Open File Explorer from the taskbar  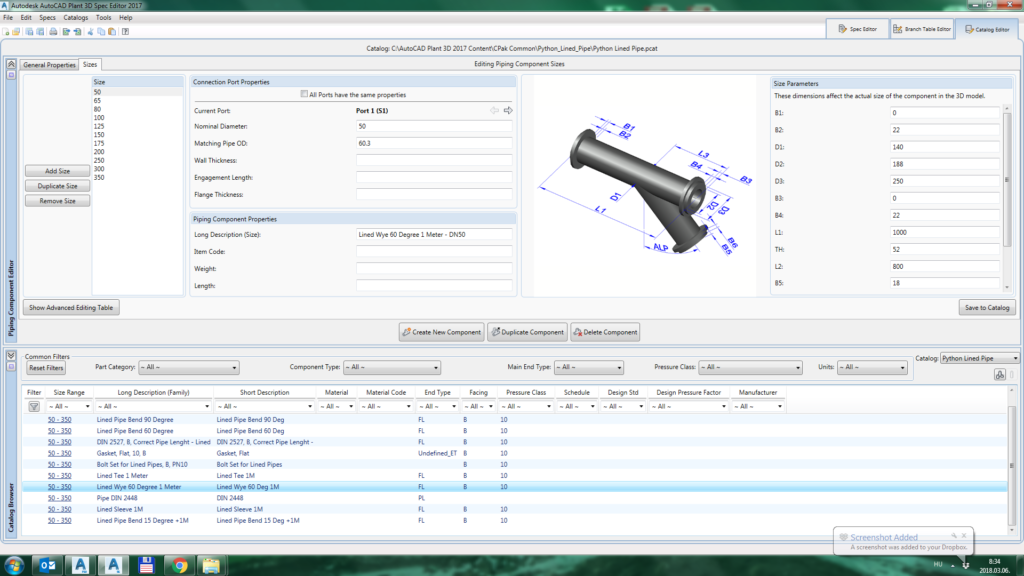coord(211,566)
